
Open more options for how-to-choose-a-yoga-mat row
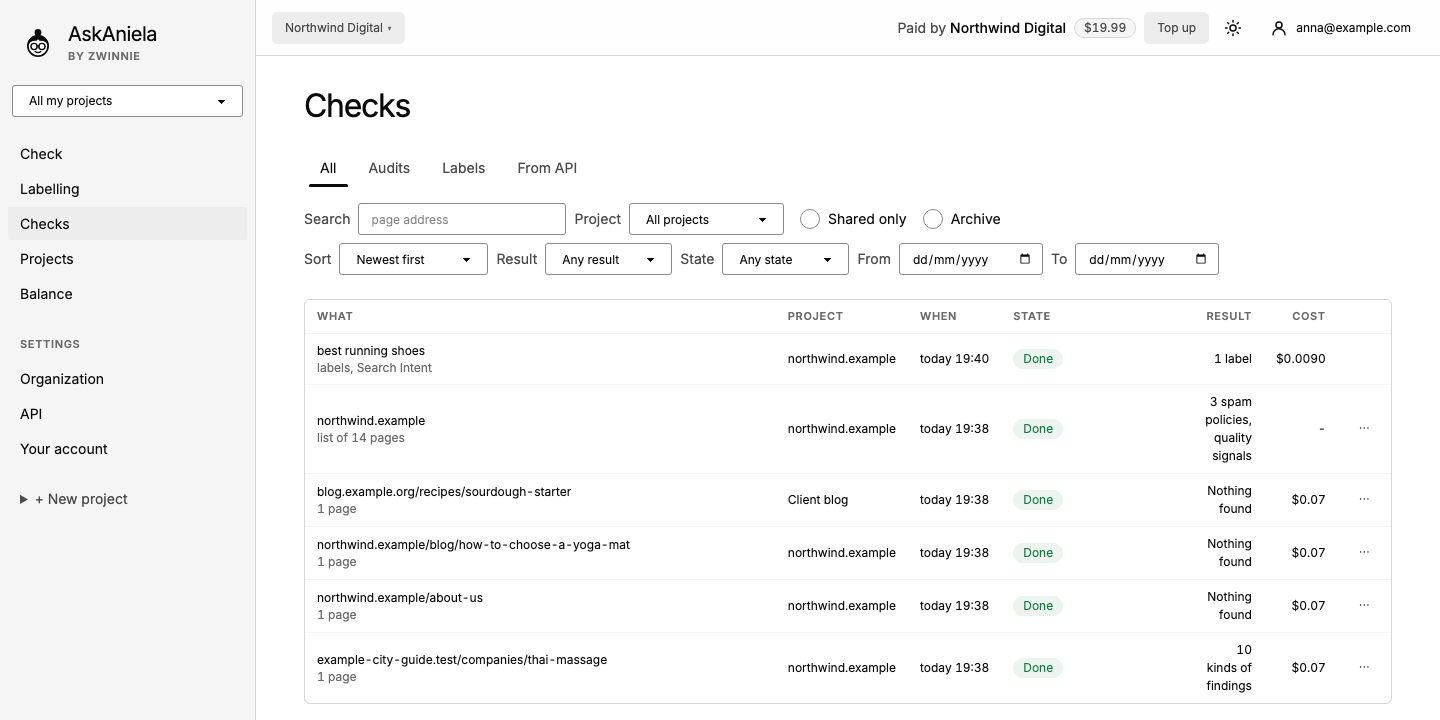click(x=1364, y=552)
